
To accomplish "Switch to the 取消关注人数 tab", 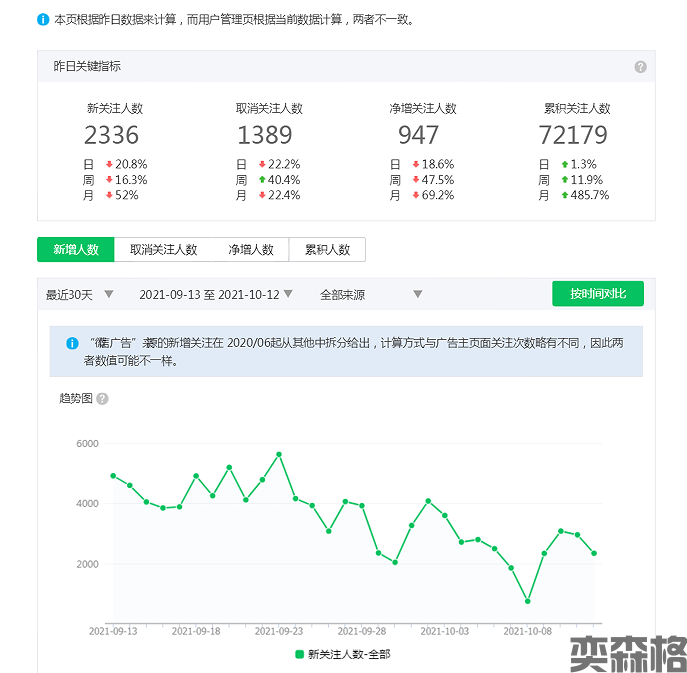I will (163, 250).
